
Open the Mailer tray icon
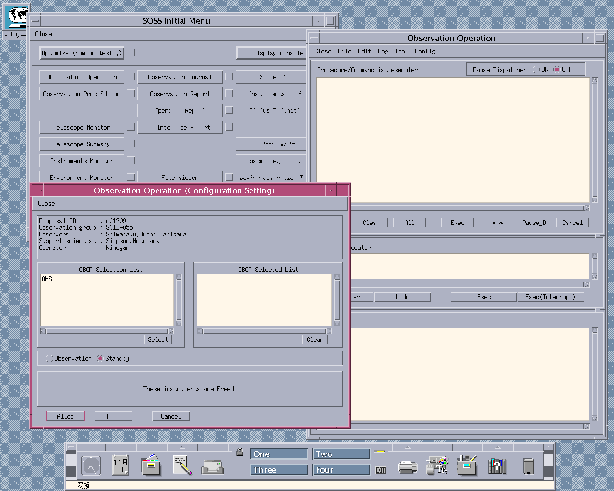213,467
